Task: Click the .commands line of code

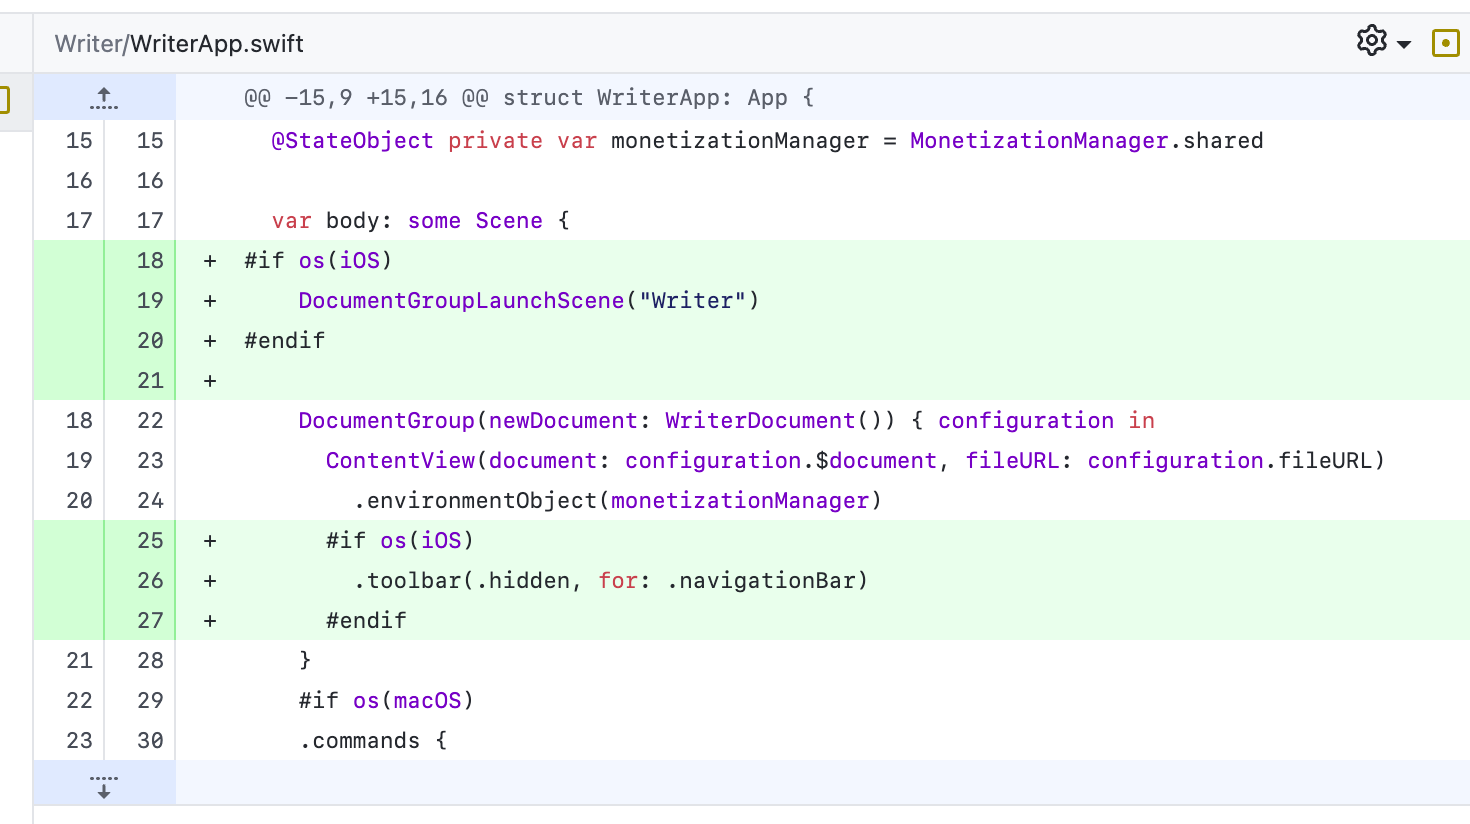Action: (360, 741)
